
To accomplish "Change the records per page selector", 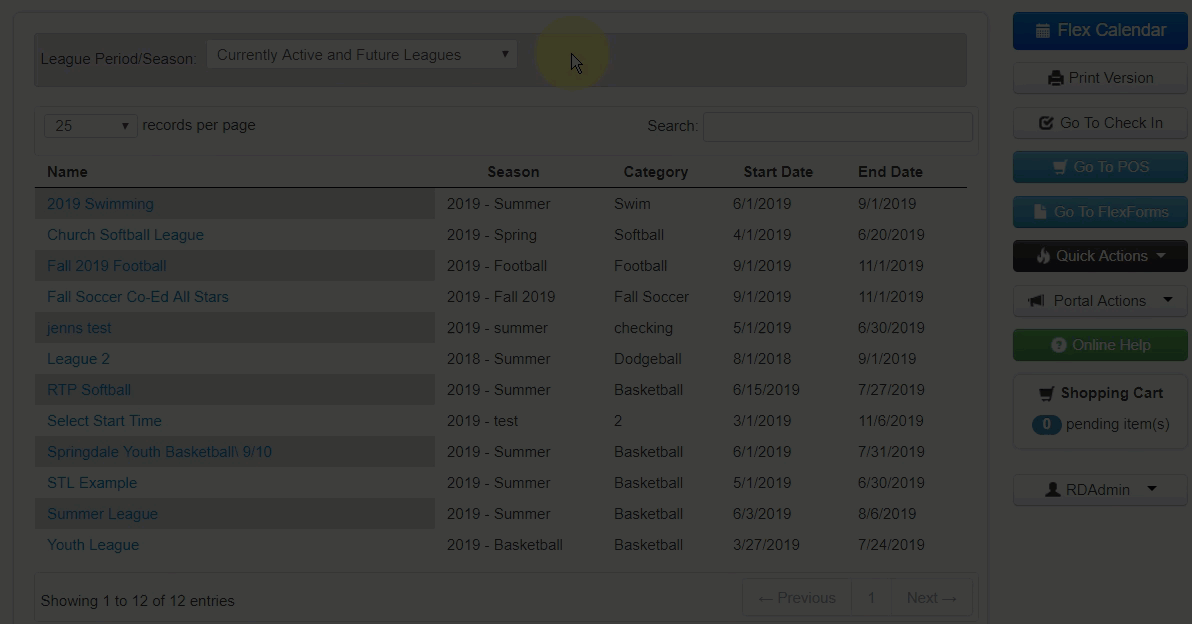I will (x=91, y=126).
